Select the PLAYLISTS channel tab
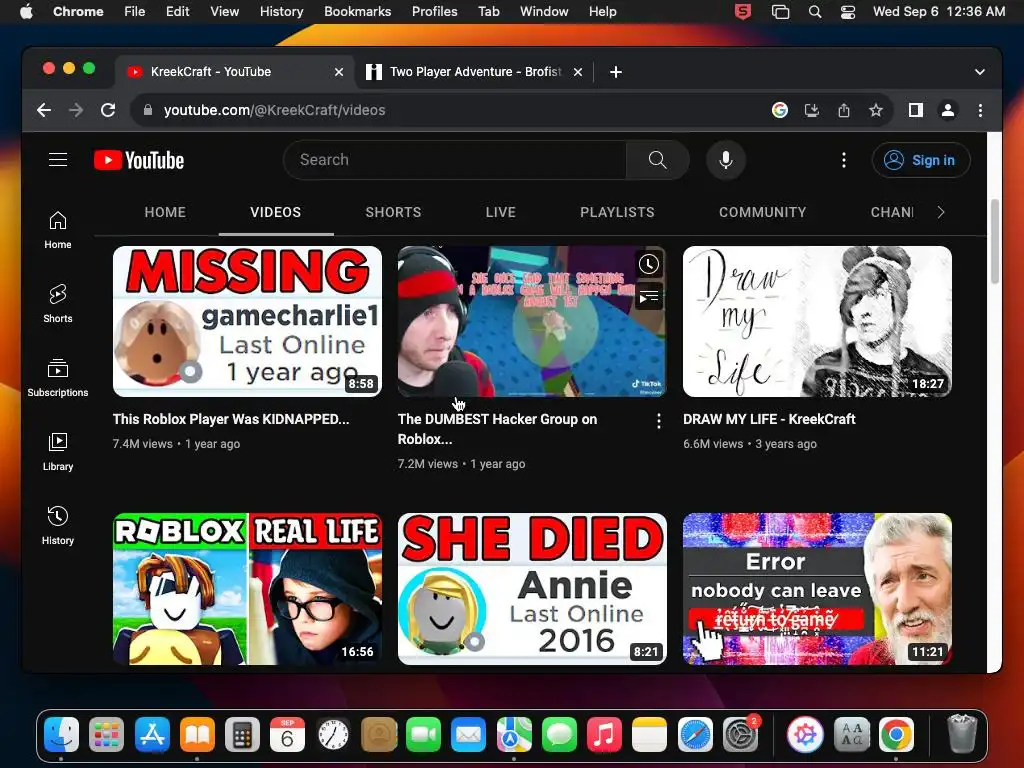This screenshot has height=768, width=1024. [617, 212]
